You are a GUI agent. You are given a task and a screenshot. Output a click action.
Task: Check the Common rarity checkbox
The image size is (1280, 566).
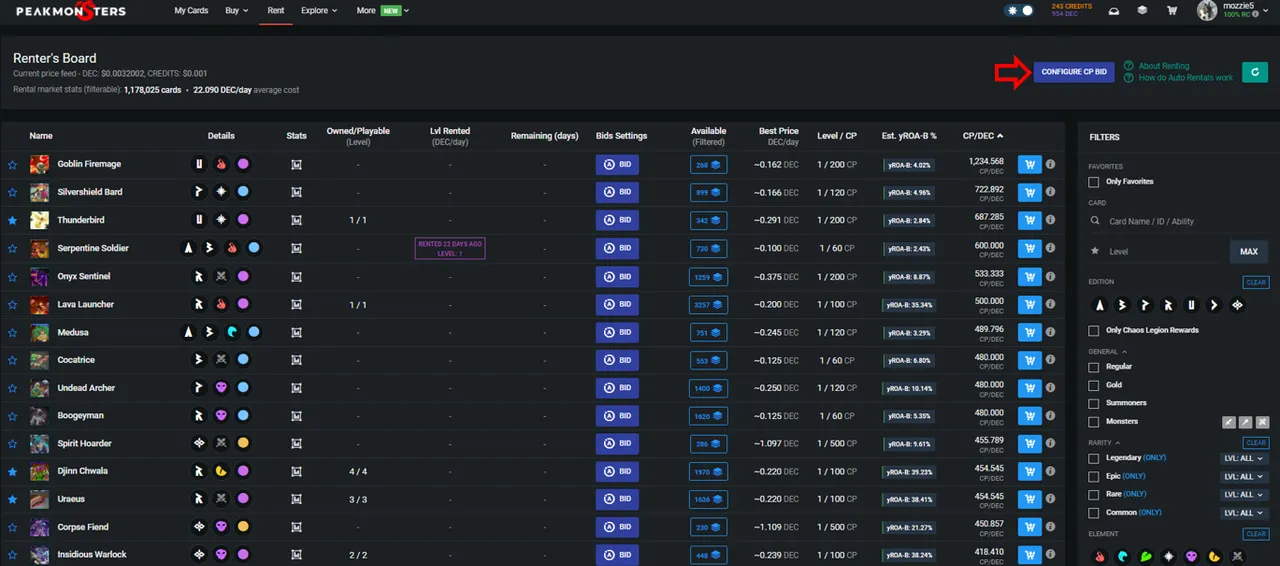pos(1094,513)
